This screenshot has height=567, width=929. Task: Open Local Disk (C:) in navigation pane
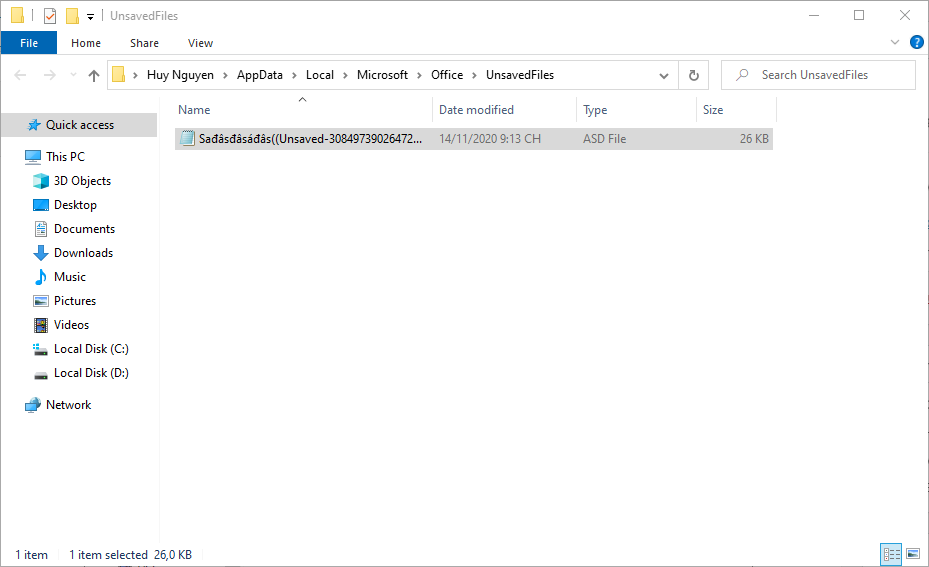(x=91, y=349)
